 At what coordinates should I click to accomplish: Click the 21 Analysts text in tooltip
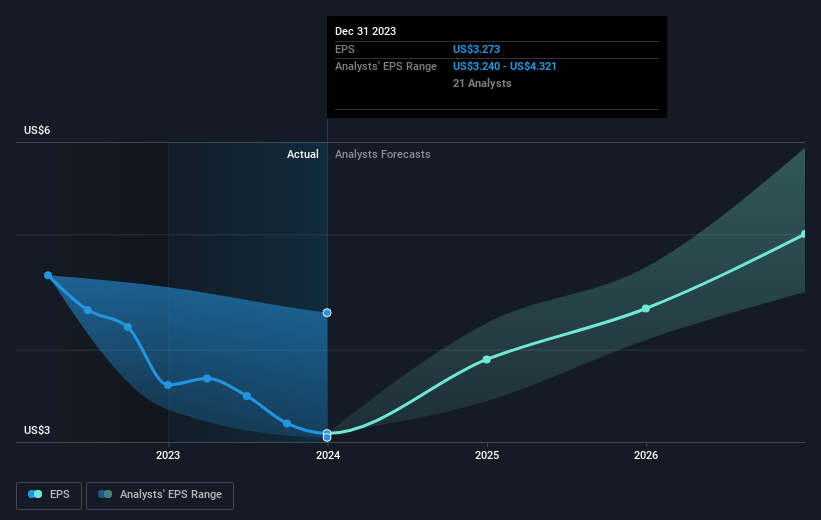[x=482, y=83]
